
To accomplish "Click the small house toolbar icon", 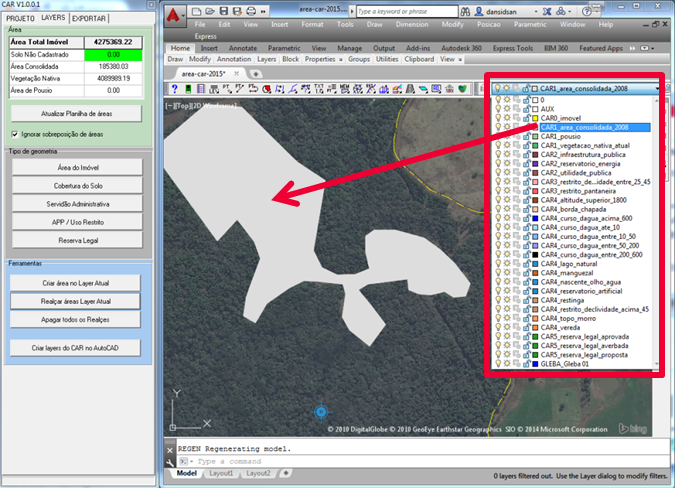I will click(449, 89).
